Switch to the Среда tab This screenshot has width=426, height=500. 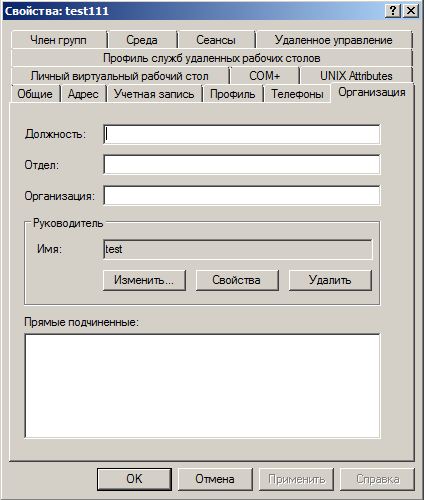pos(142,40)
